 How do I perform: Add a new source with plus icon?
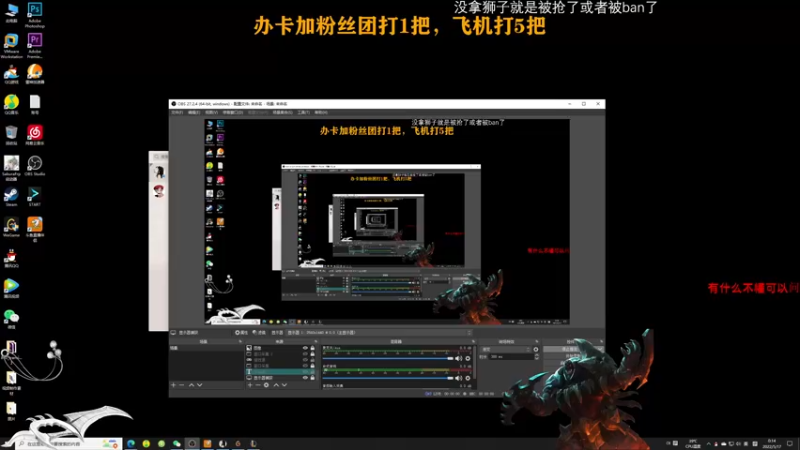point(250,385)
